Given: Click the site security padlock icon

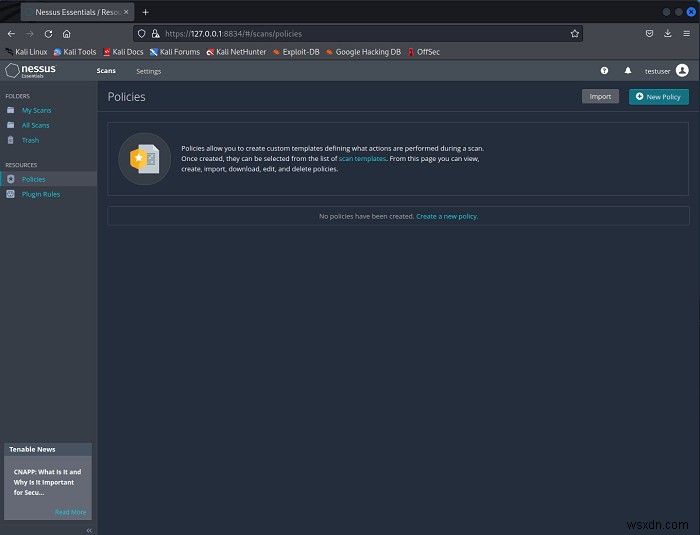Looking at the screenshot, I should pyautogui.click(x=155, y=33).
